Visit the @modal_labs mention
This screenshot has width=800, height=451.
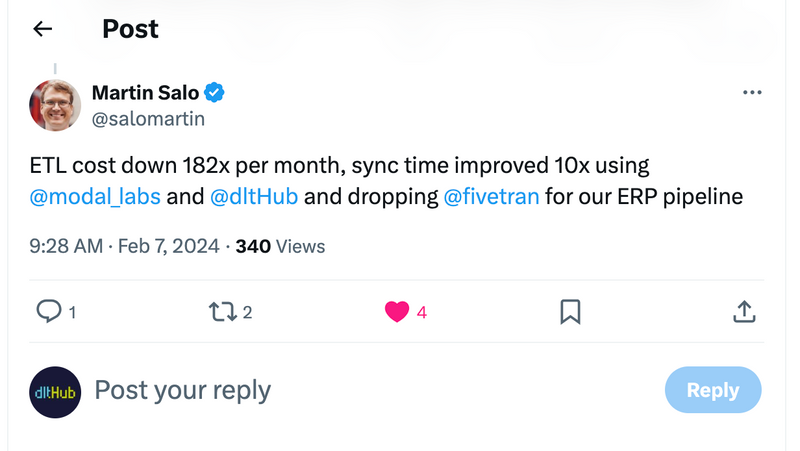pyautogui.click(x=95, y=196)
